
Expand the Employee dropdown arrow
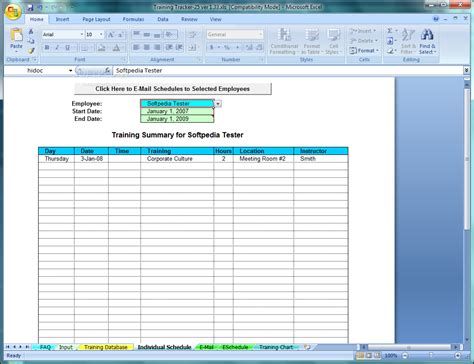coord(218,104)
